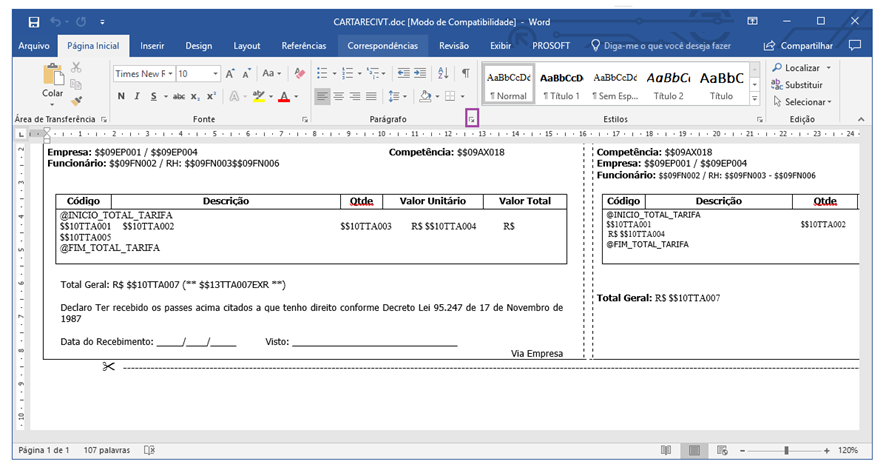Viewport: 886px width, 473px height.
Task: Click Substituir replace button
Action: (x=797, y=85)
